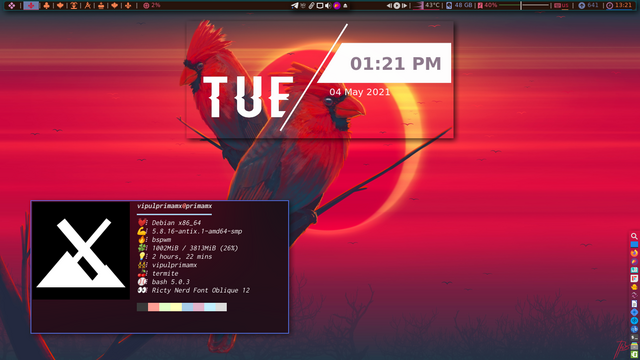Click the salmon pink palette block

[153, 307]
